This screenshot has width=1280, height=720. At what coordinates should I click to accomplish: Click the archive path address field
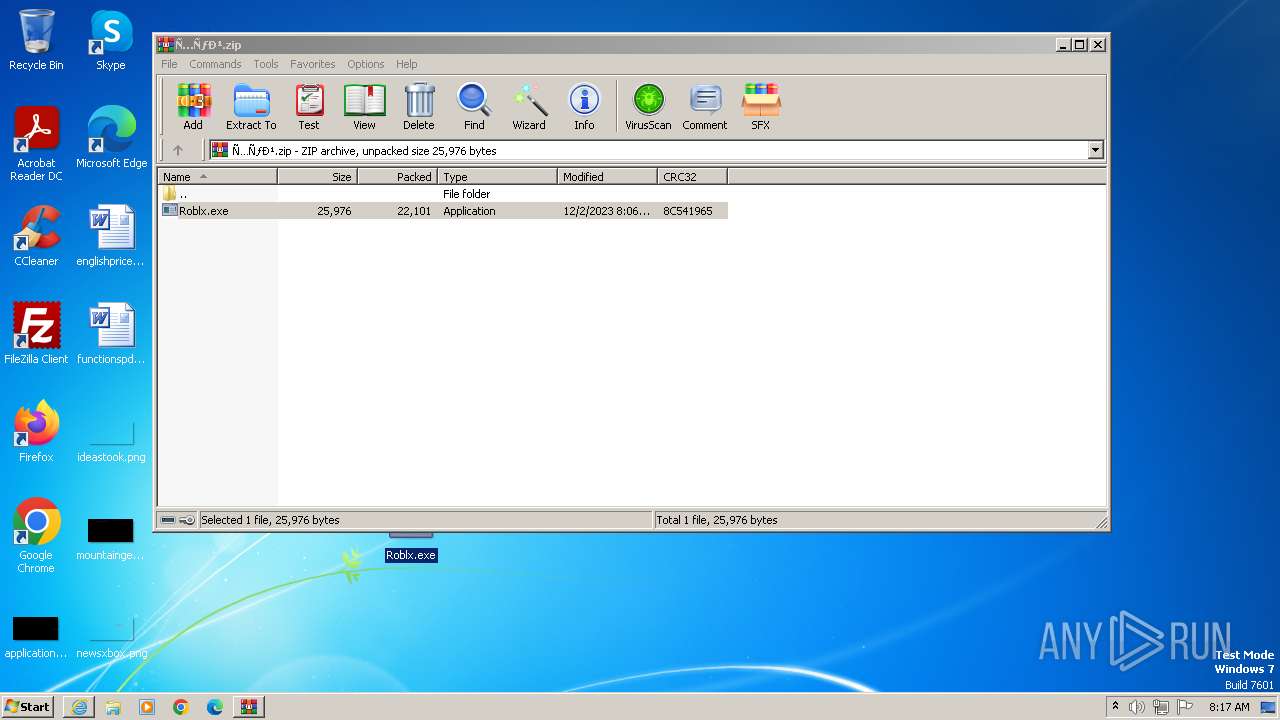(648, 150)
